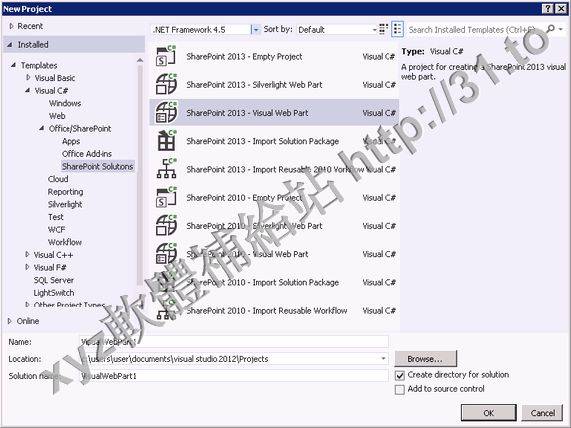The image size is (571, 428).
Task: Select "SharePoint 2010 - Import Solution Package" template name
Action: (x=263, y=282)
